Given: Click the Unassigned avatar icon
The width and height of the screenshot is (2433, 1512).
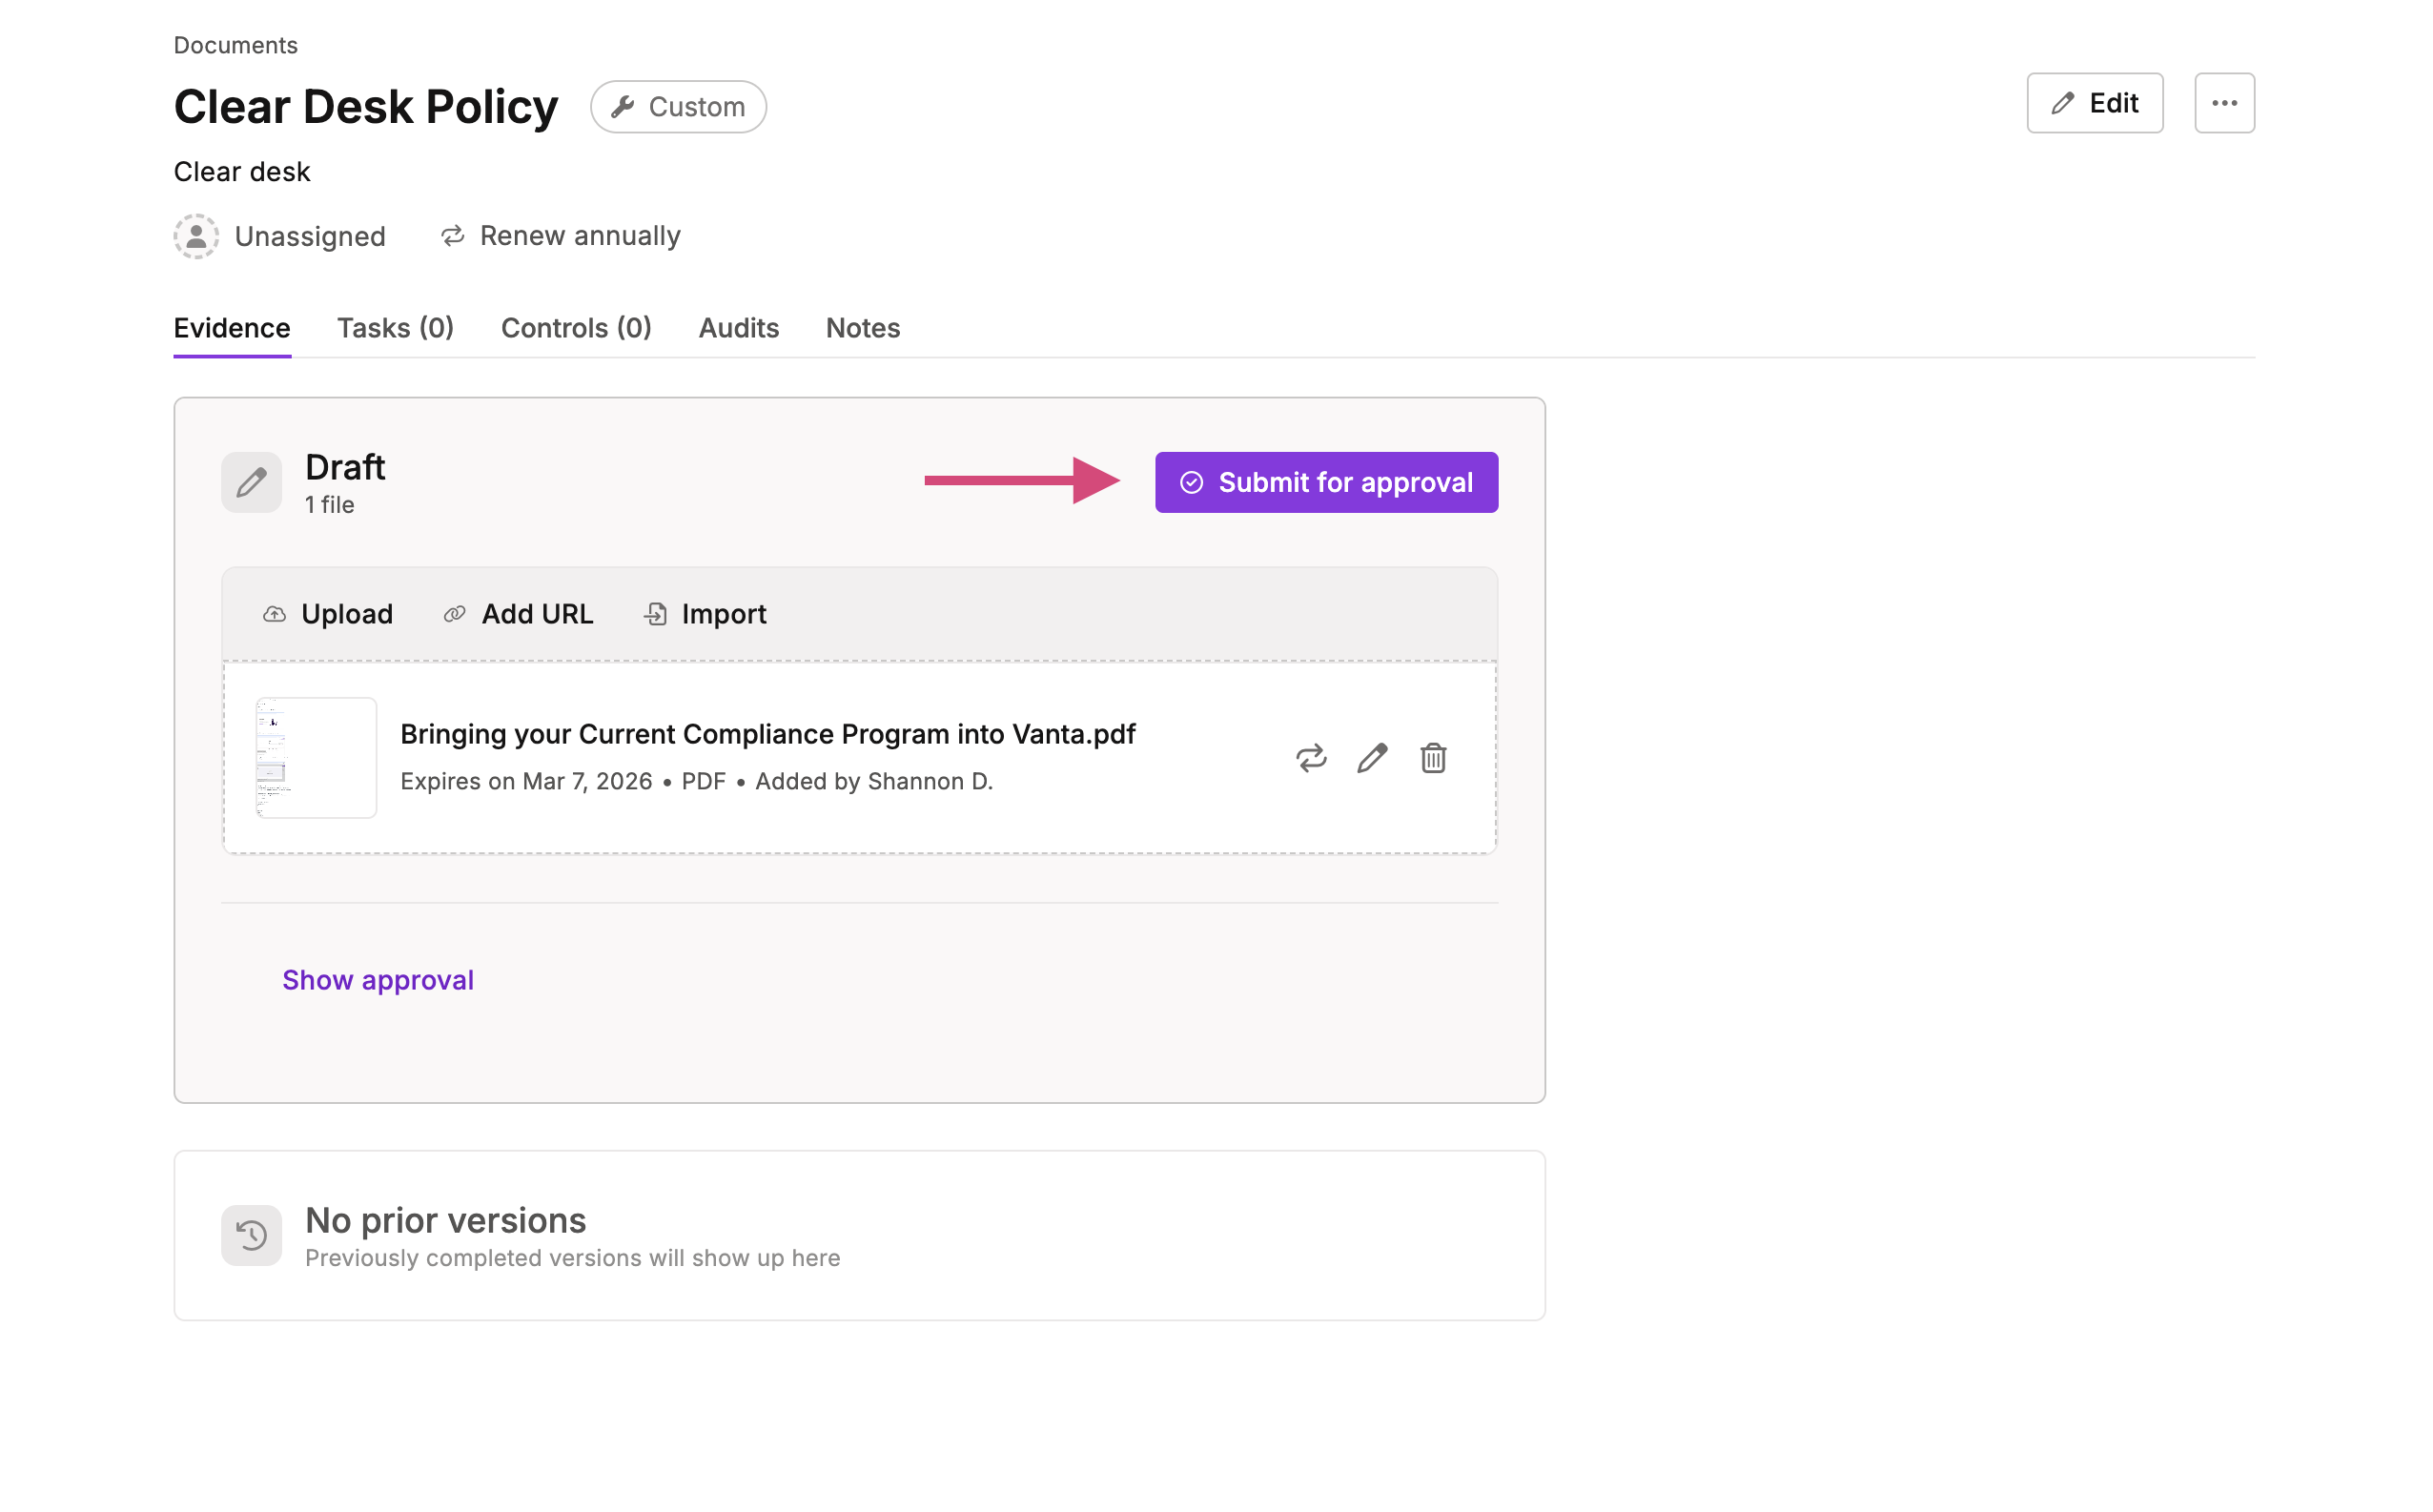Looking at the screenshot, I should 196,236.
